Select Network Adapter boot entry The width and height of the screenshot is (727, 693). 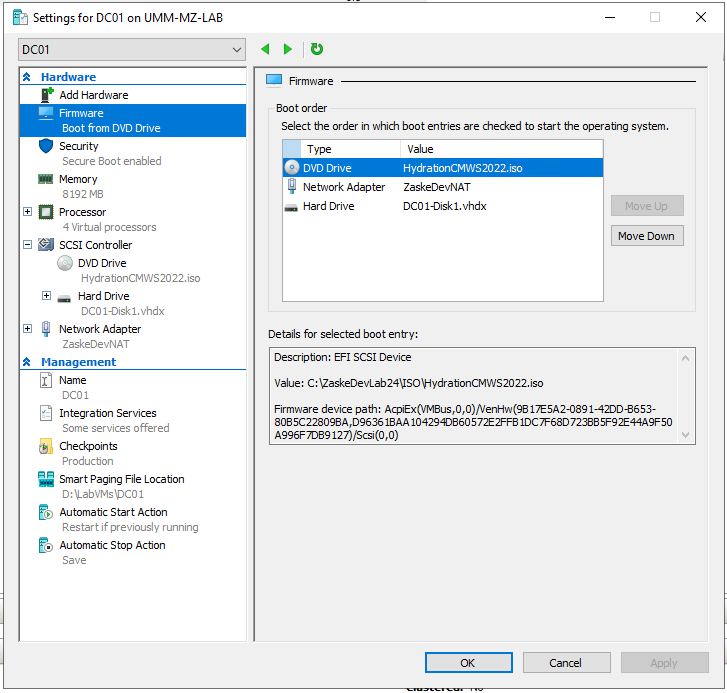click(344, 187)
